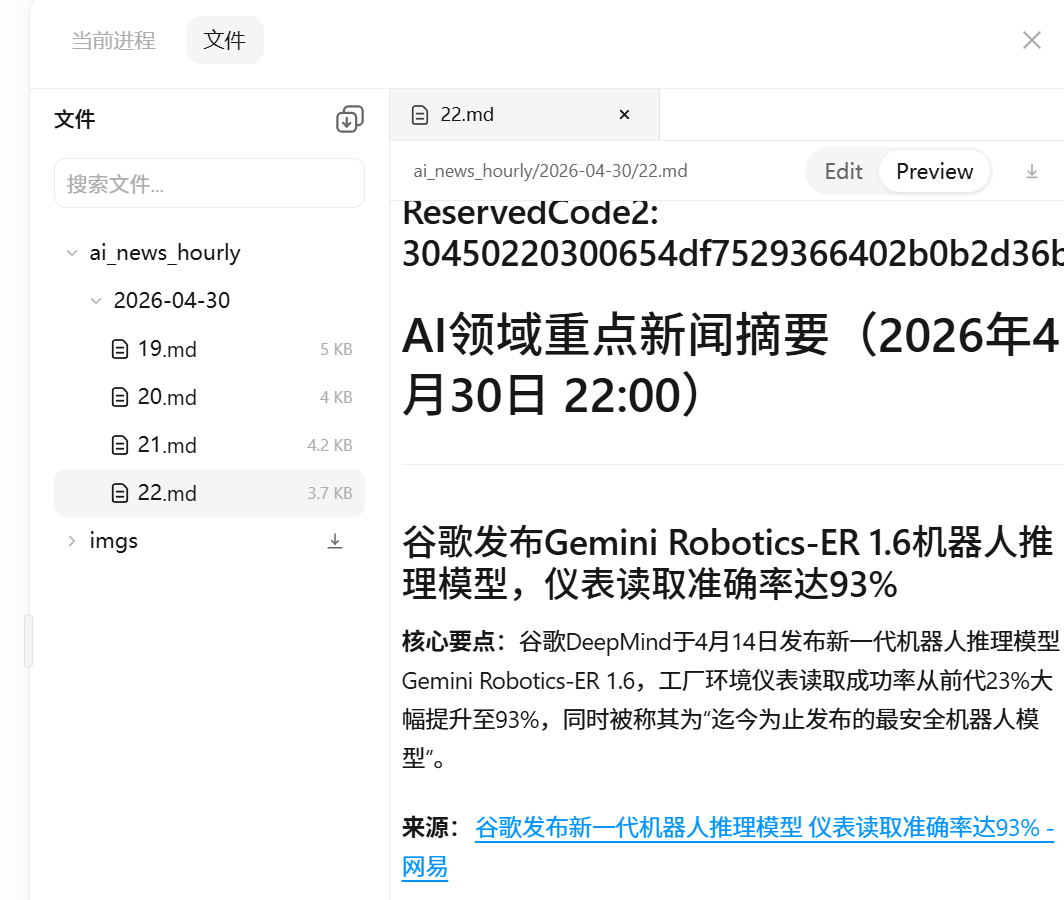This screenshot has width=1064, height=900.
Task: Open the 当前进程 tab
Action: click(113, 40)
